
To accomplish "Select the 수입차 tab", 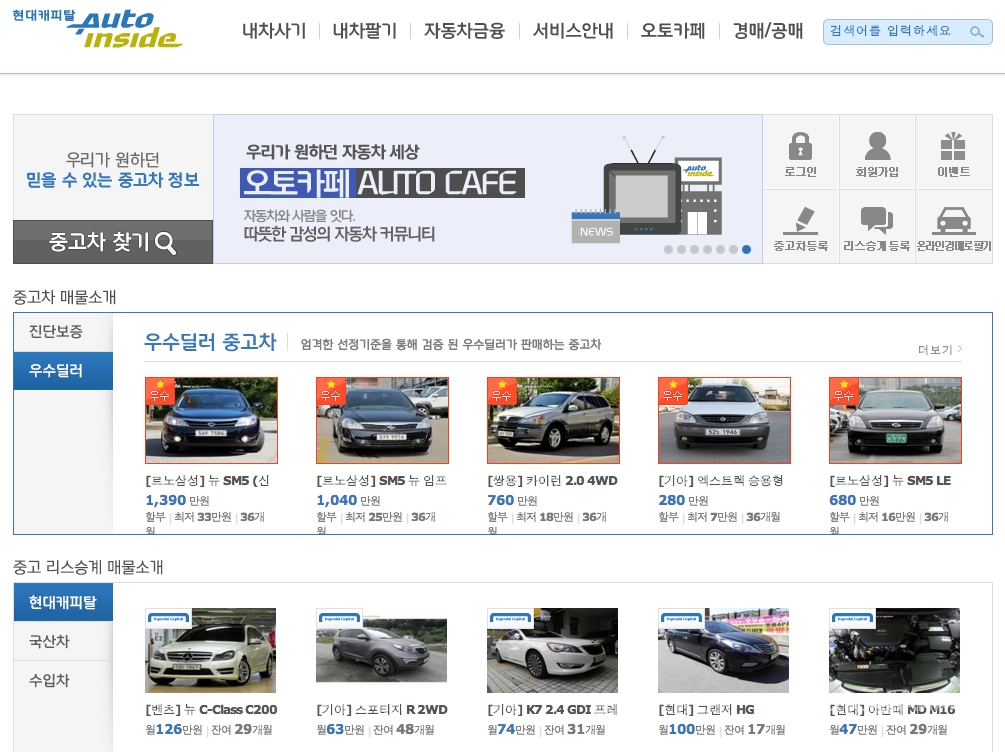I will click(49, 680).
